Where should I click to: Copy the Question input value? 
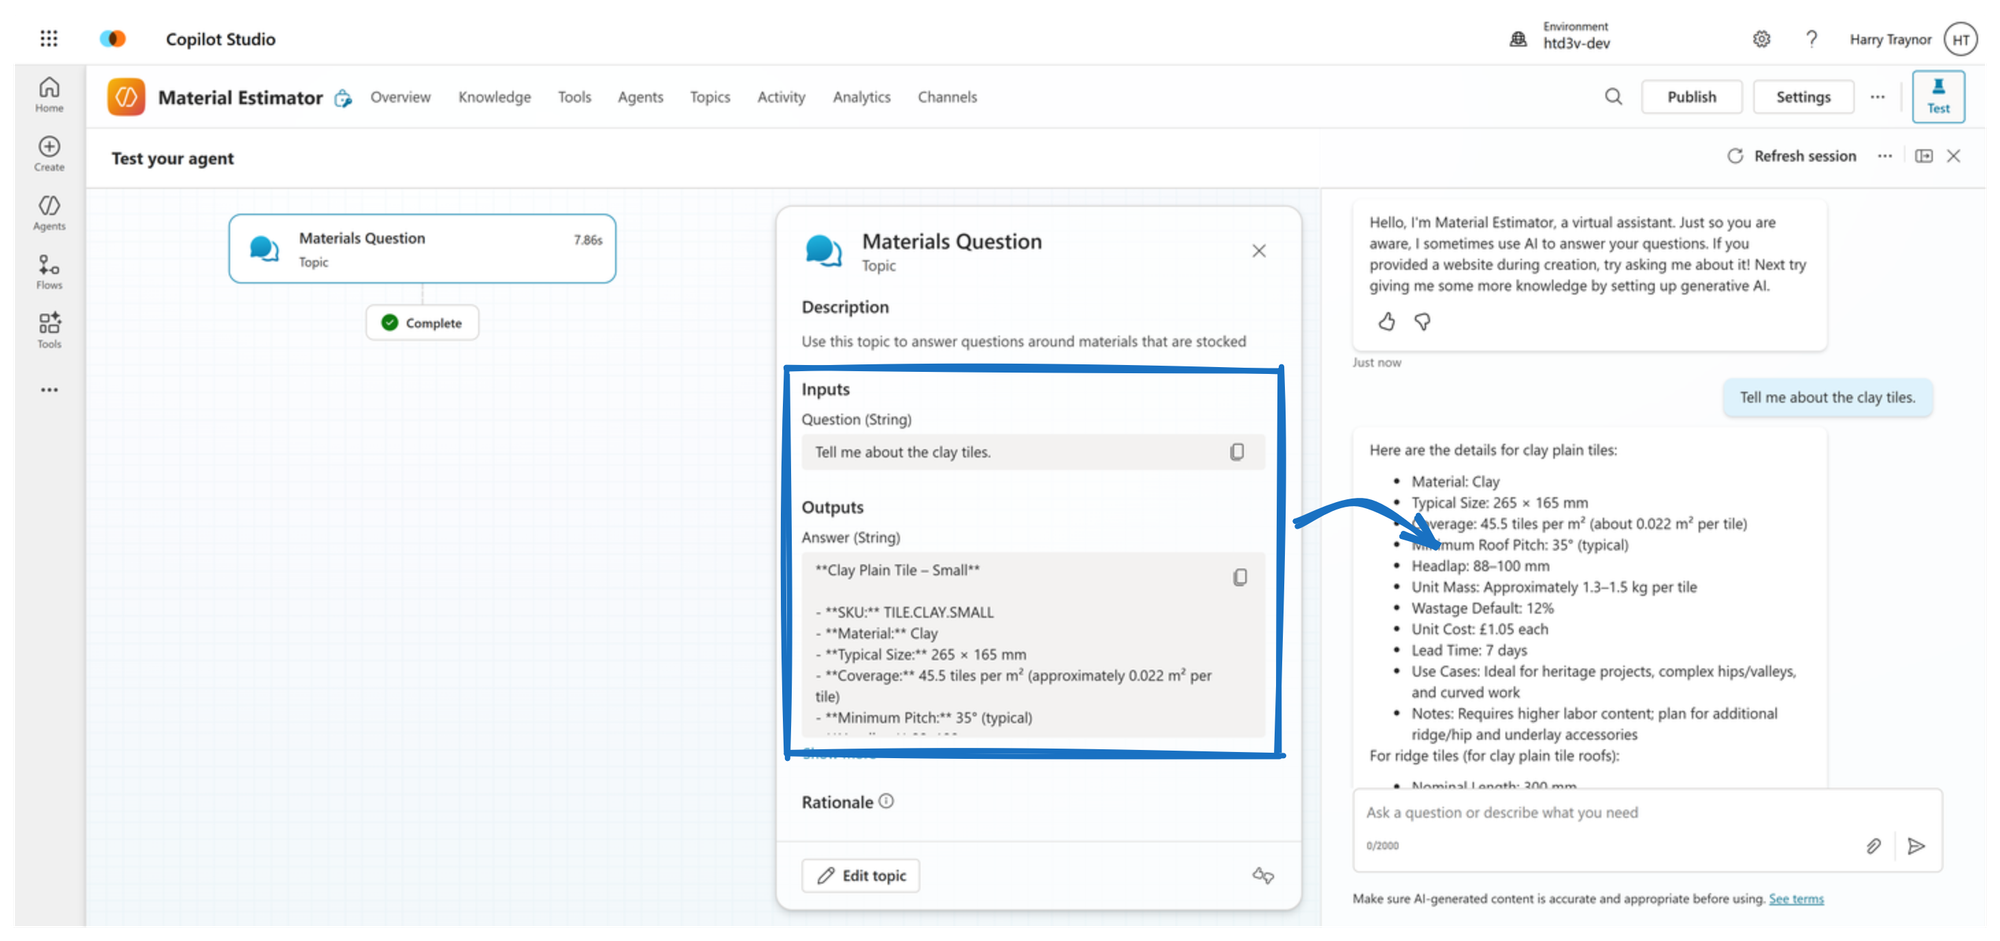[1237, 452]
